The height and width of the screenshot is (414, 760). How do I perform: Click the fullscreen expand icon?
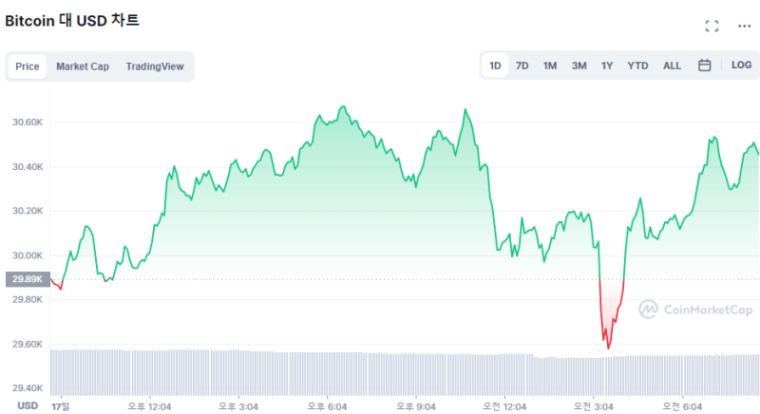pyautogui.click(x=712, y=26)
